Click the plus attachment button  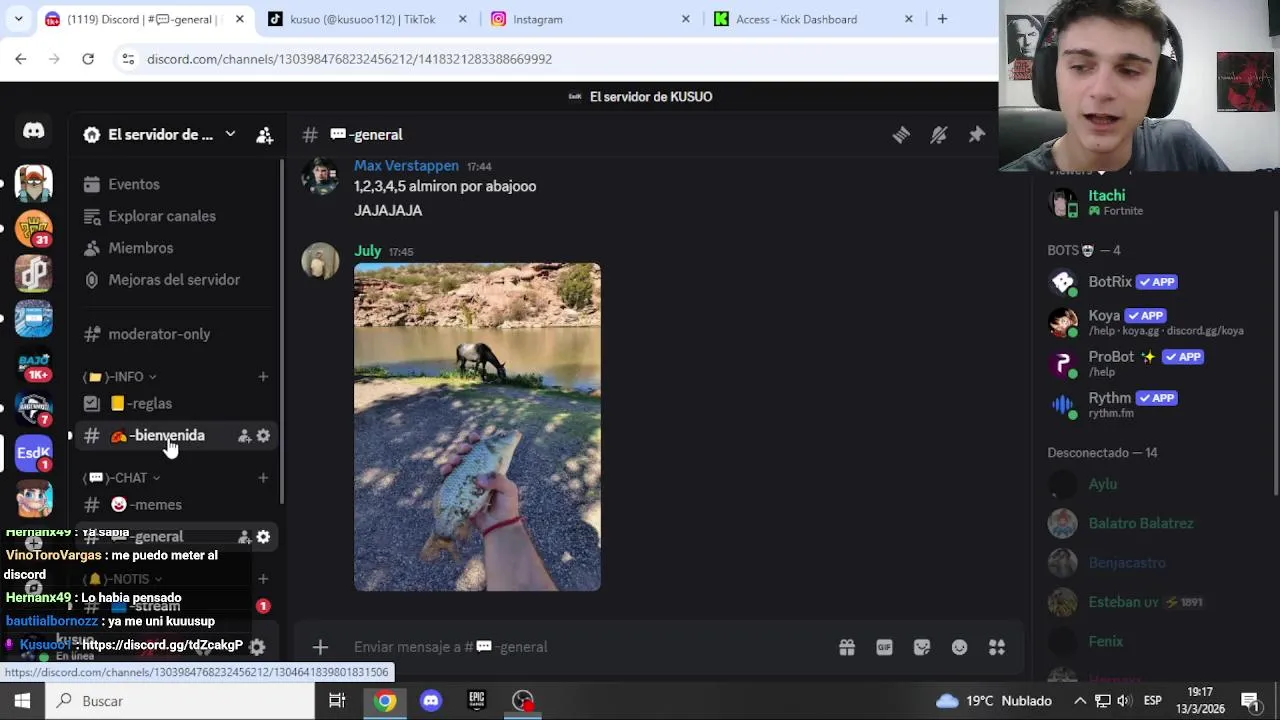320,647
